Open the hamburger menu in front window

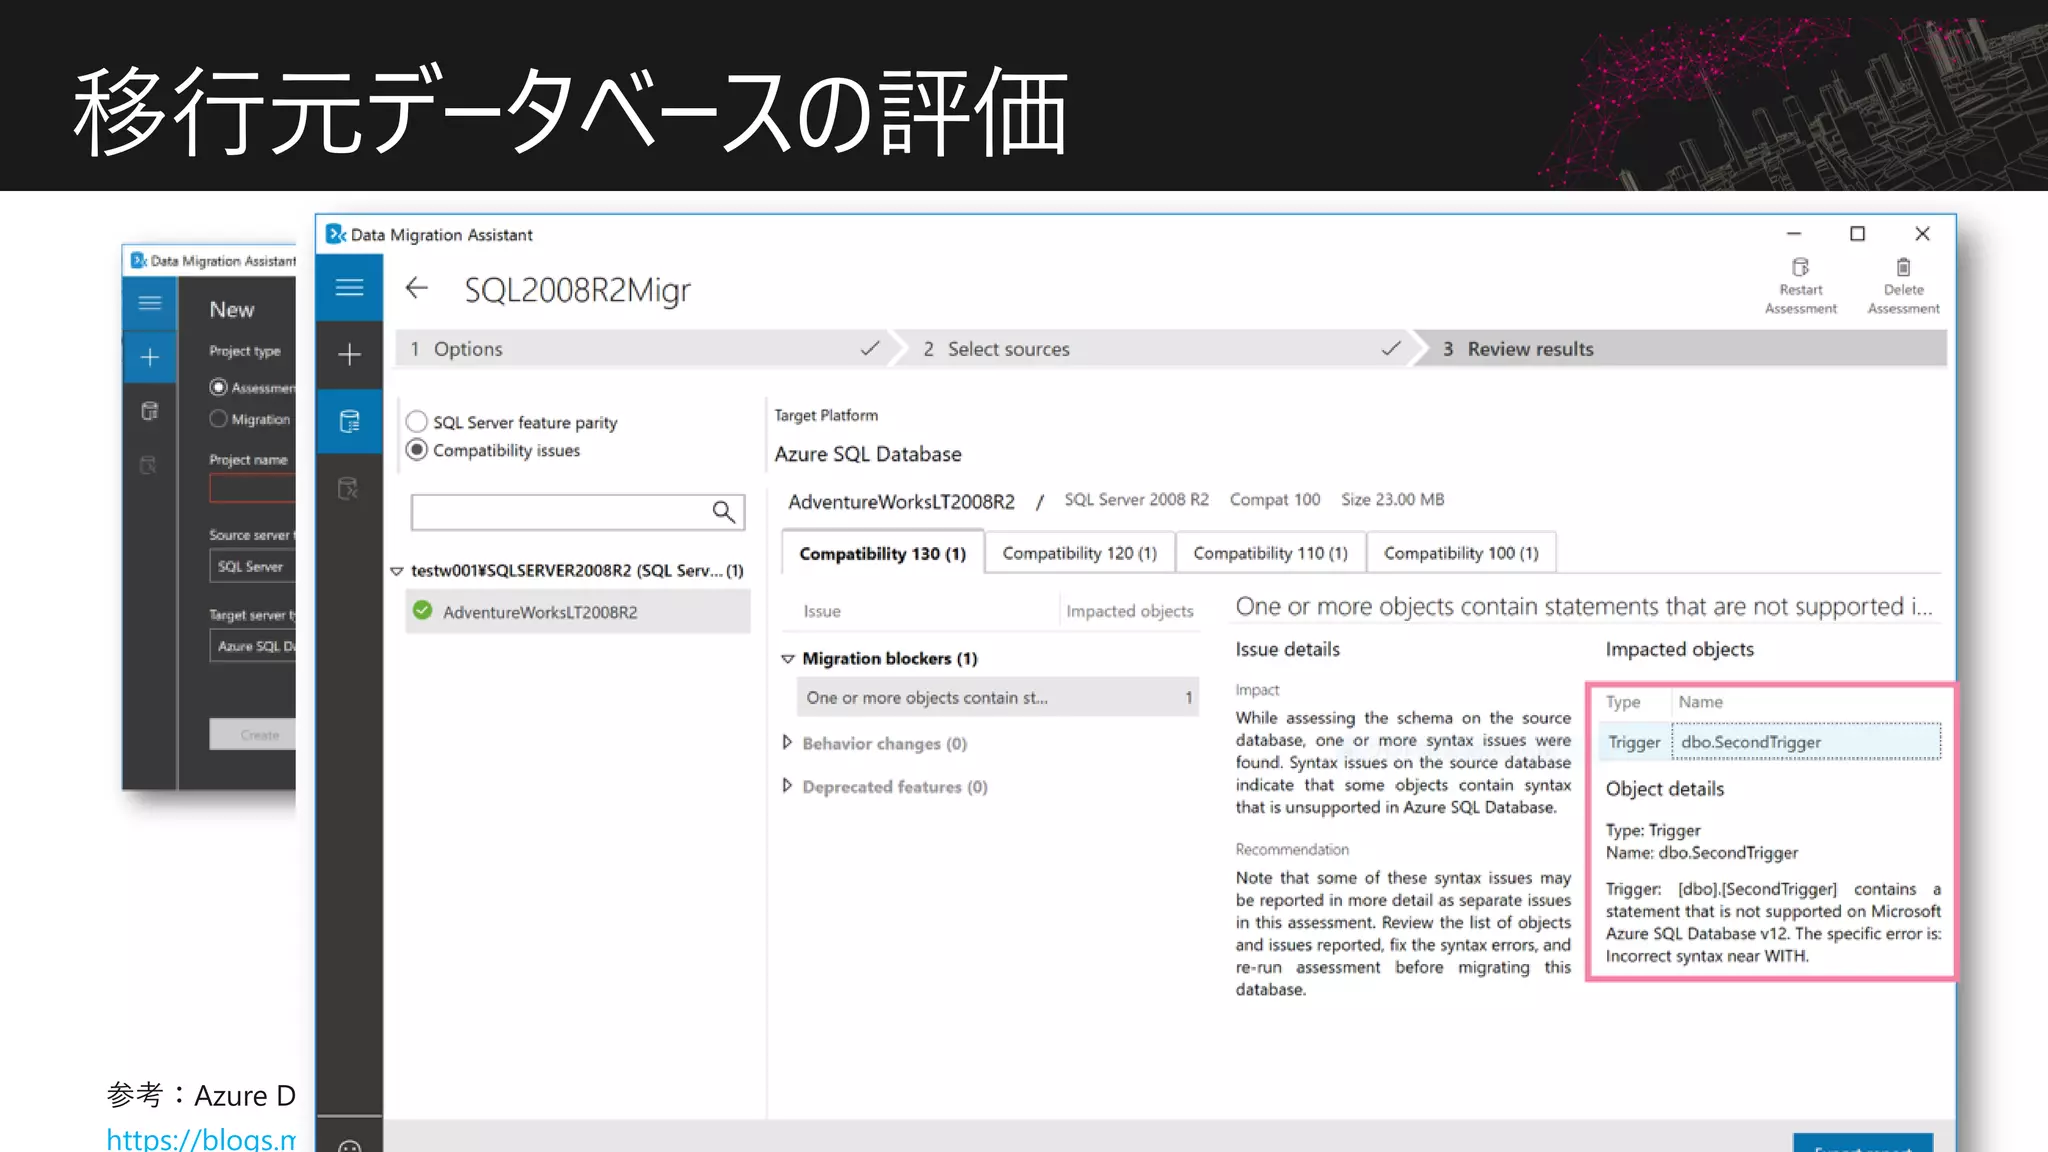[x=349, y=288]
